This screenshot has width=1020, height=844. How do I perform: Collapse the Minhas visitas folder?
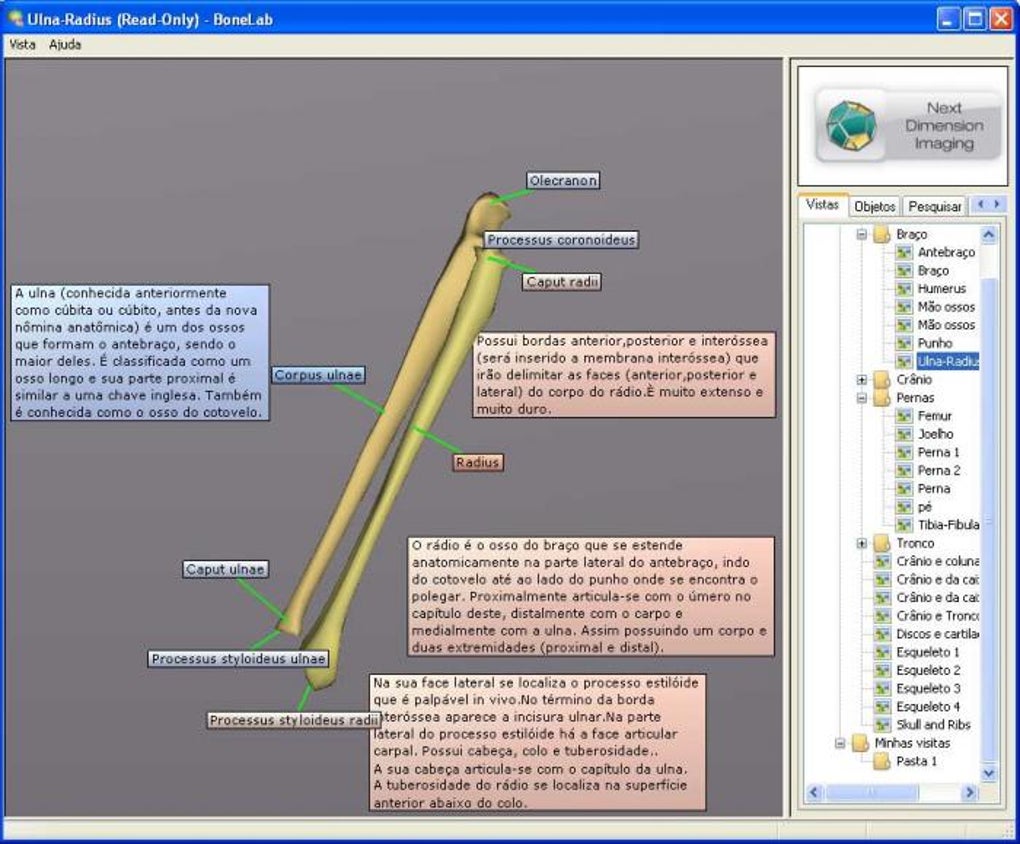(840, 742)
